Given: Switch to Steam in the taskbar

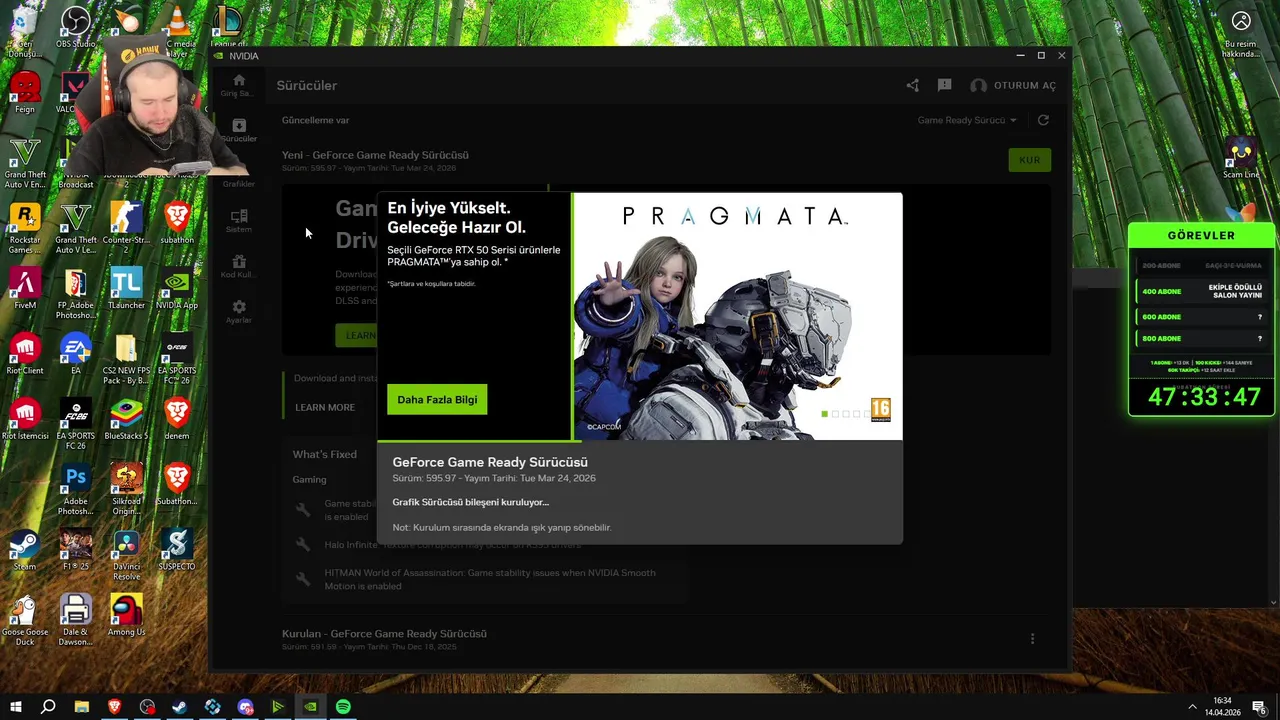Looking at the screenshot, I should click(180, 707).
